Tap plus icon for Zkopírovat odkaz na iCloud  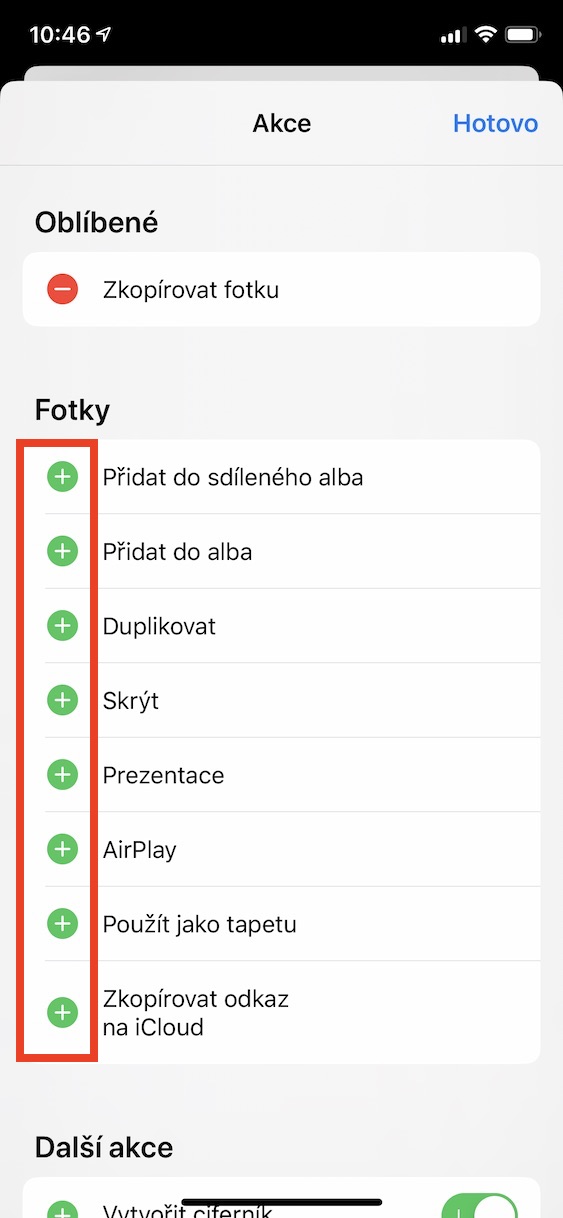(62, 1012)
